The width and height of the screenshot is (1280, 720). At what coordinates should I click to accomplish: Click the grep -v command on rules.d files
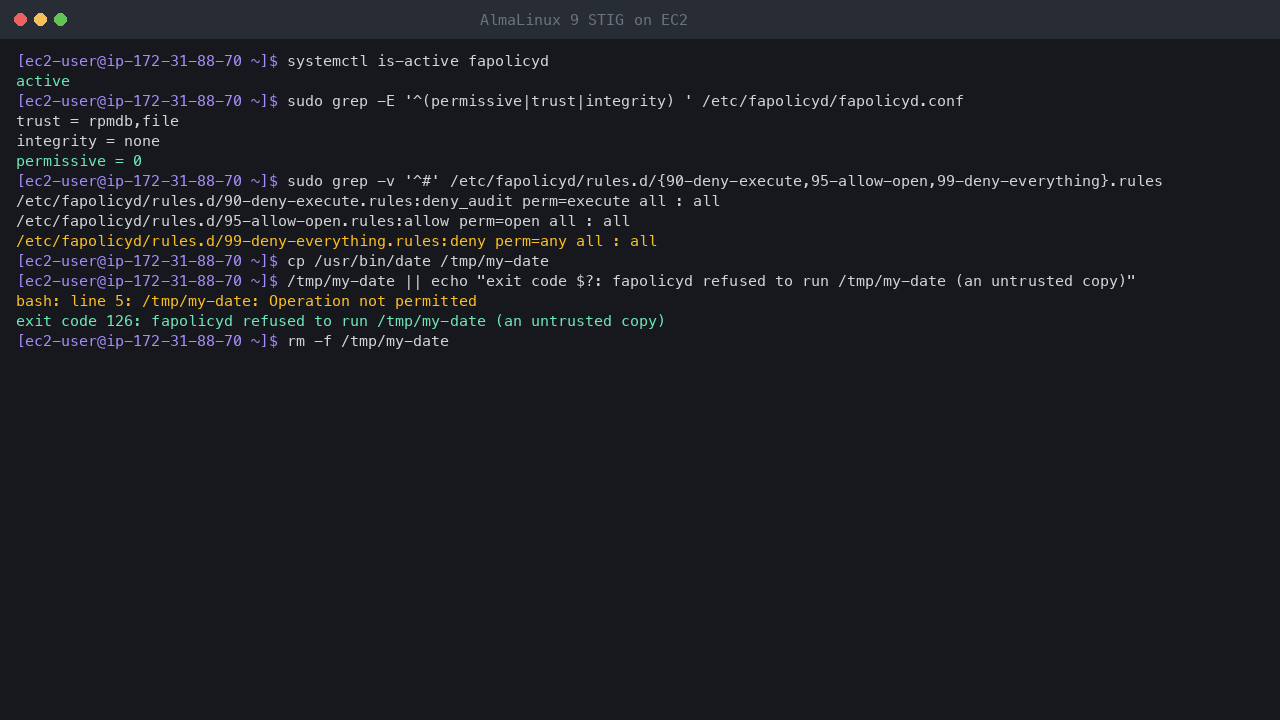(x=725, y=181)
